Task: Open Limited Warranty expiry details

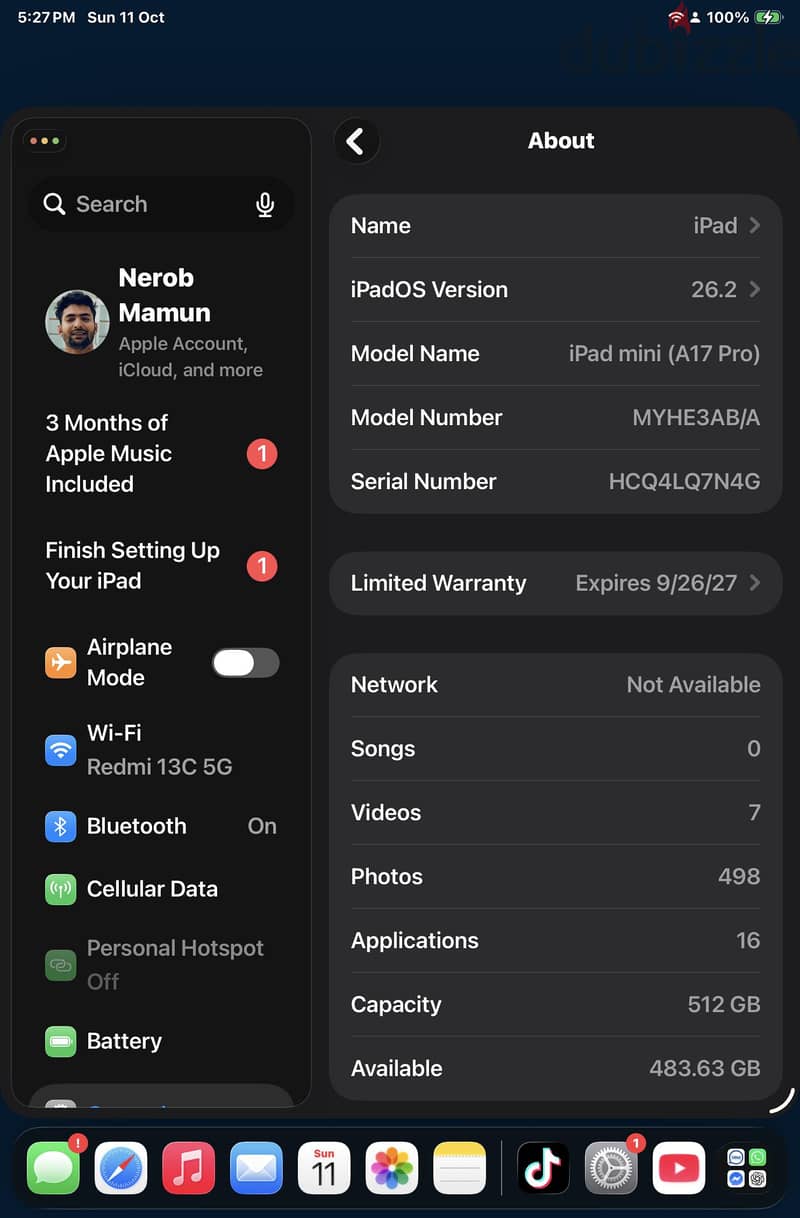Action: click(555, 583)
